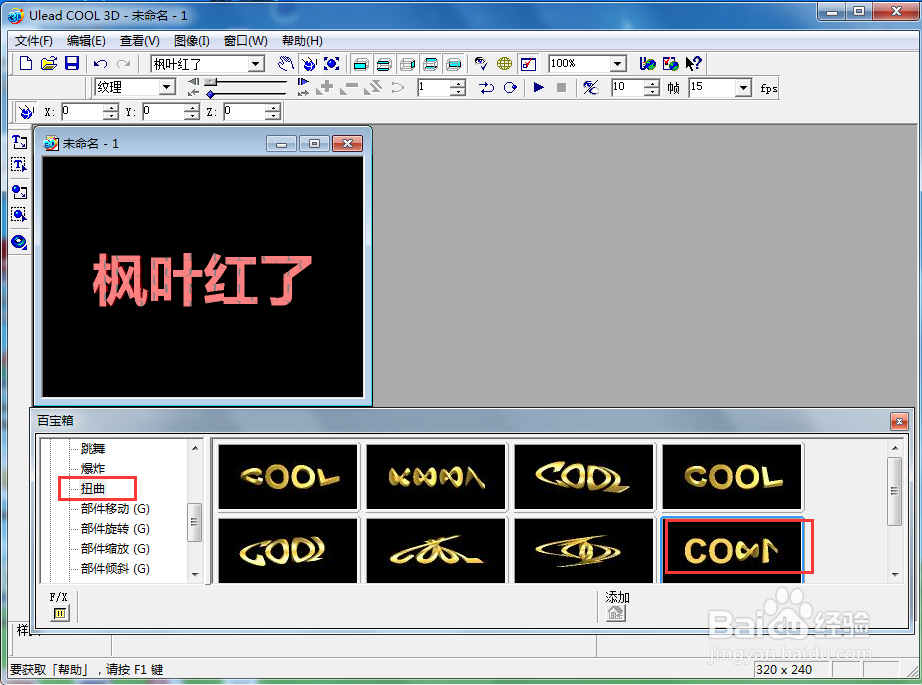
Task: Toggle the side face icon
Action: (407, 64)
